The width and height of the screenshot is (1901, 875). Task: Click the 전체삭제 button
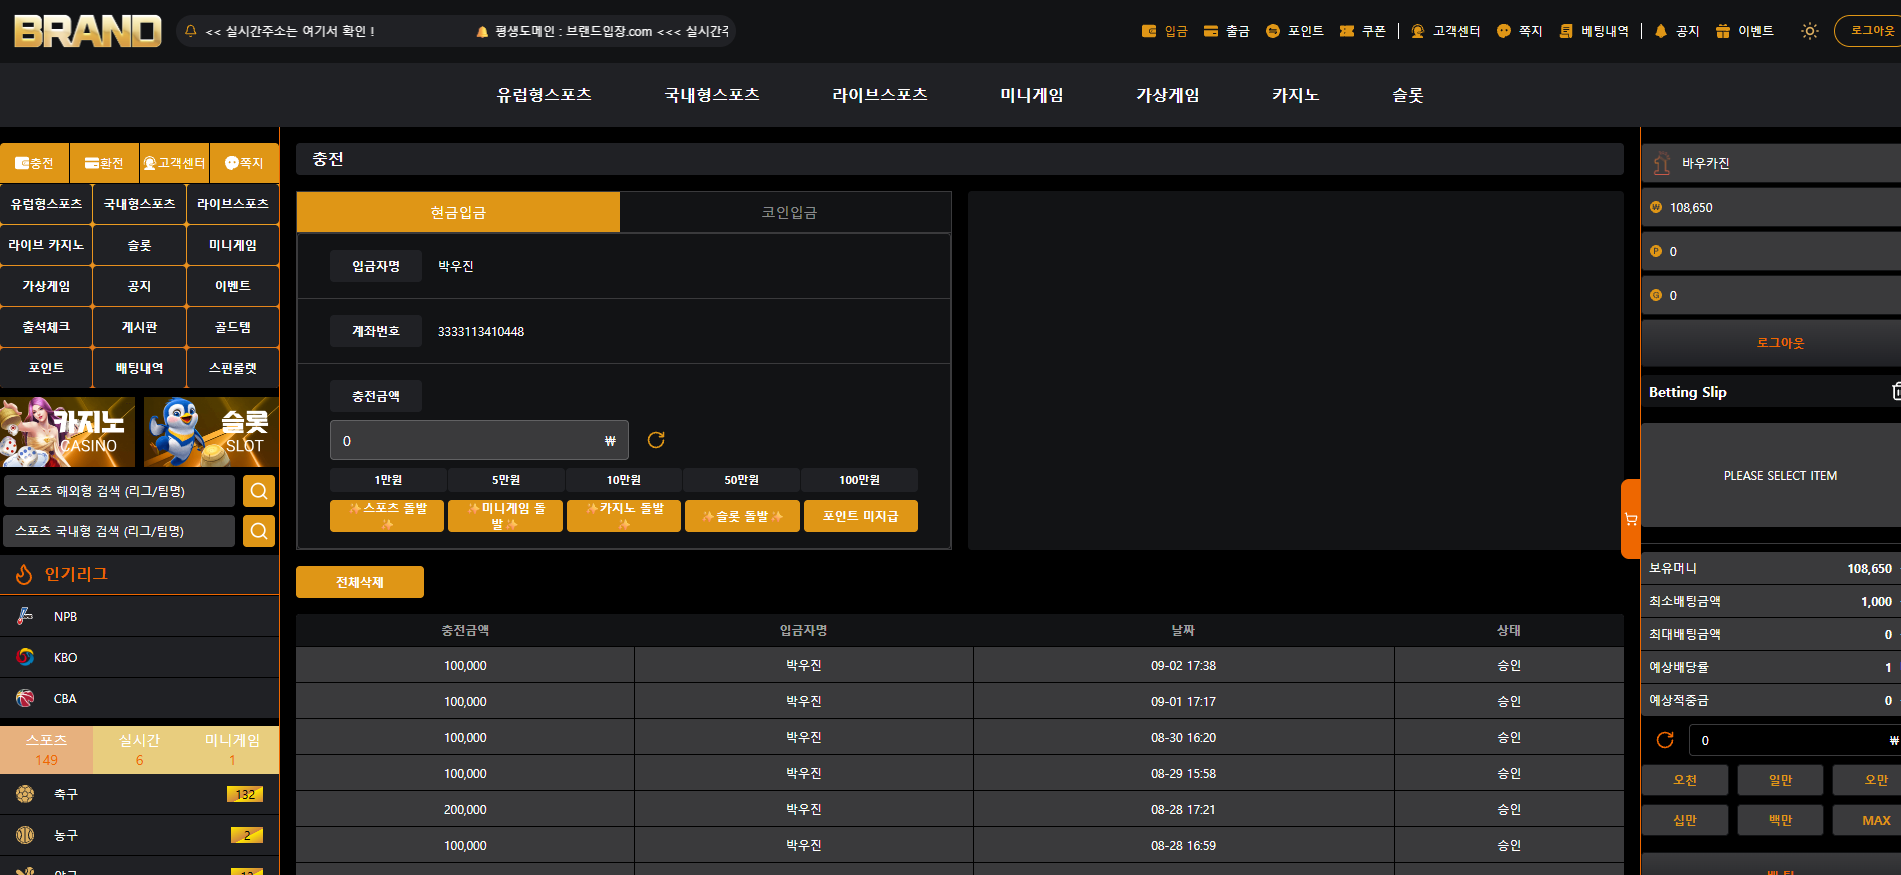click(x=360, y=582)
